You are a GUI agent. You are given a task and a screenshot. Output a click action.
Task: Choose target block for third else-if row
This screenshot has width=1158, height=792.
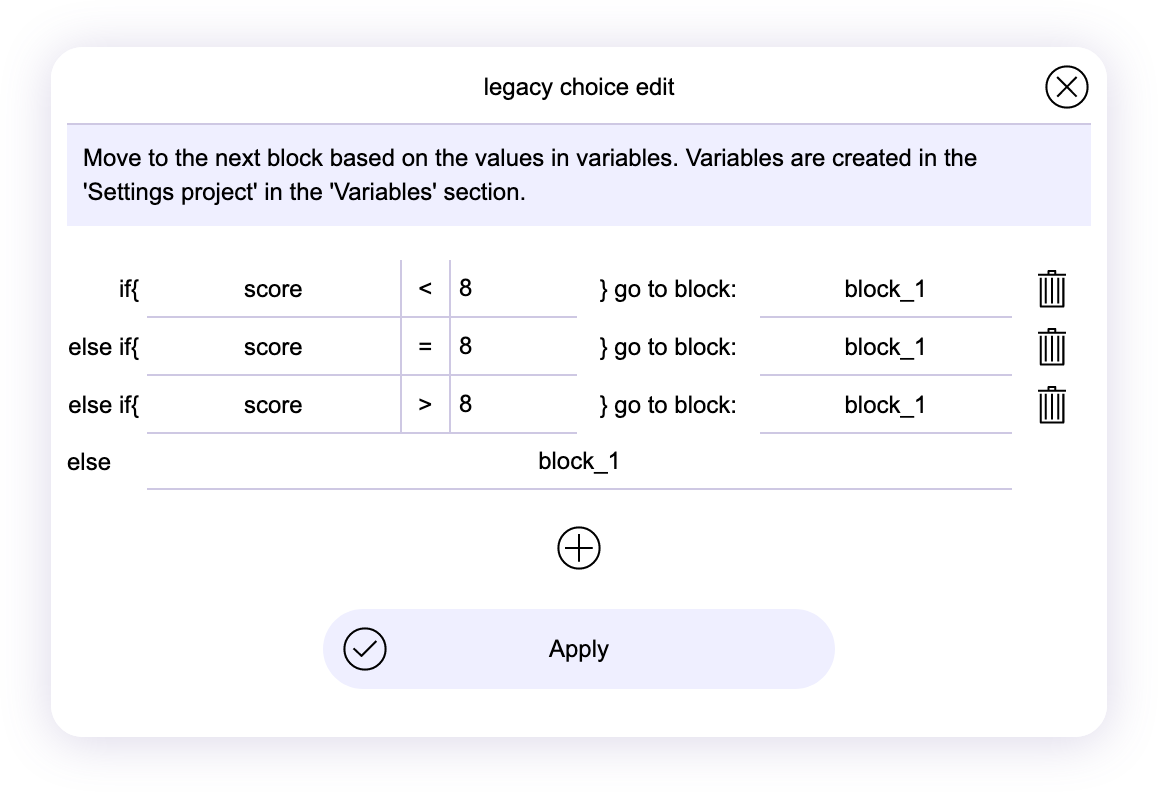coord(885,406)
